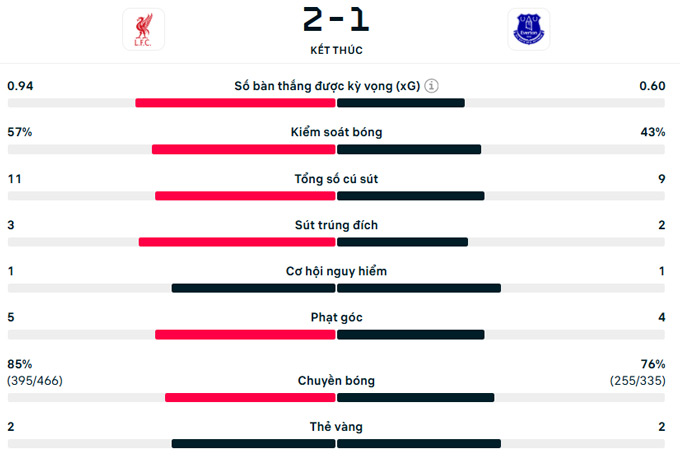This screenshot has width=680, height=456.
Task: Open the xG info tooltip icon
Action: (x=431, y=86)
